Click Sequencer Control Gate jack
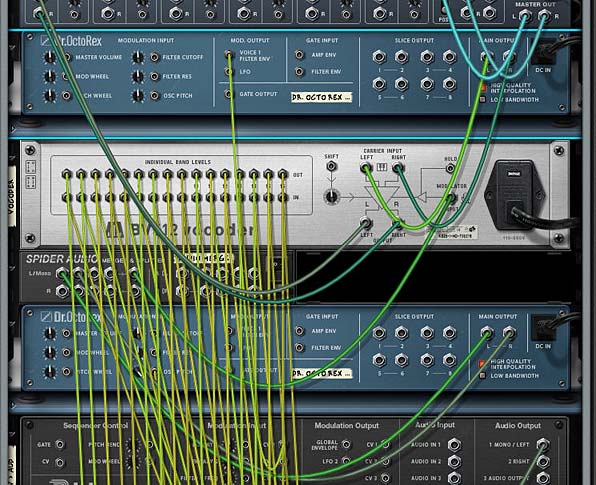The width and height of the screenshot is (596, 485). click(x=60, y=444)
